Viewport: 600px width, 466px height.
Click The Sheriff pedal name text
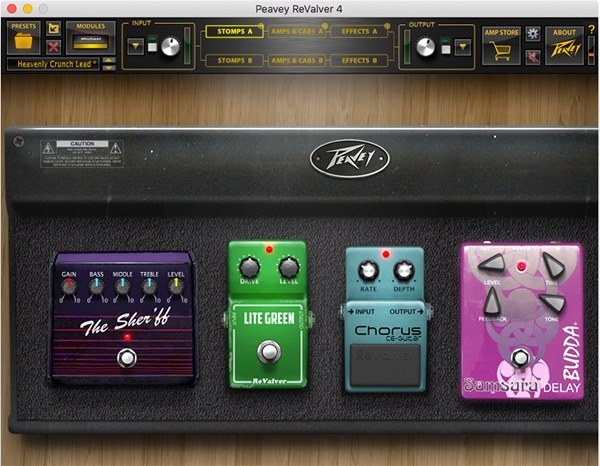(125, 322)
